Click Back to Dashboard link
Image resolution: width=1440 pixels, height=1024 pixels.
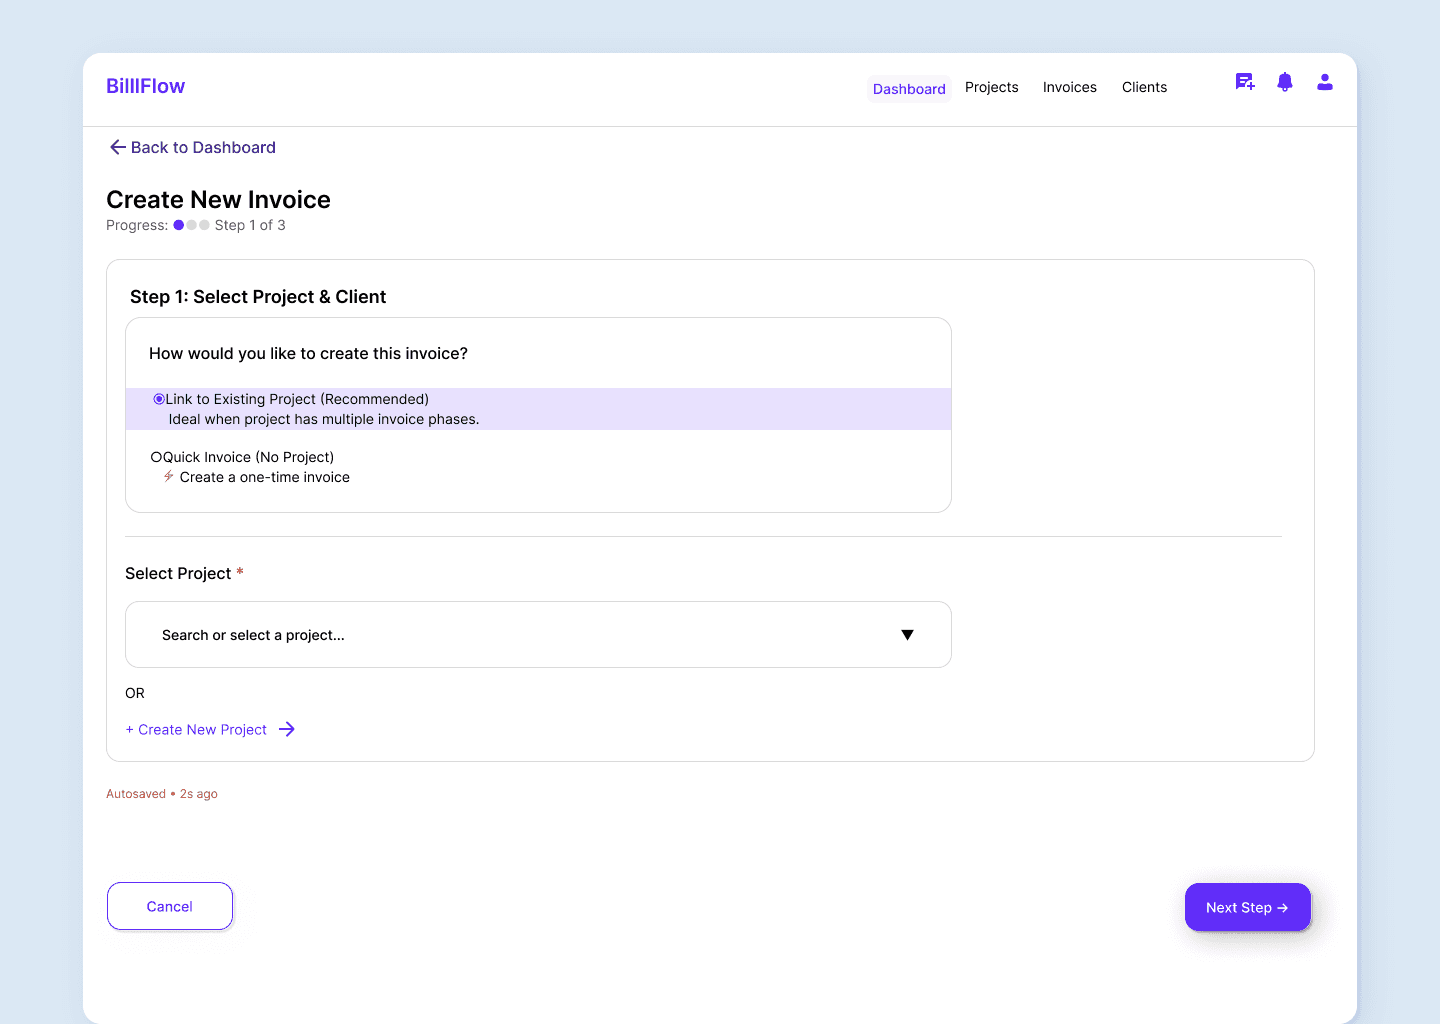tap(192, 147)
